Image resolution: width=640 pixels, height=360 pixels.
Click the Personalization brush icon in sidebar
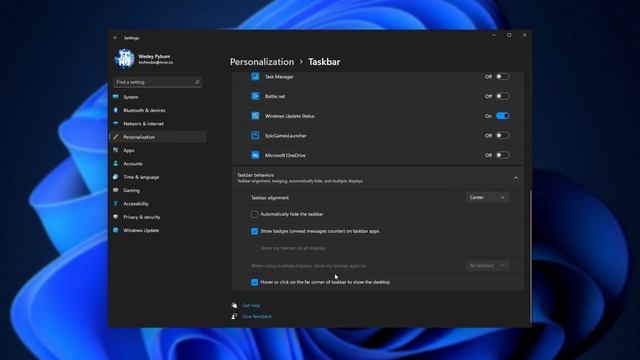click(x=116, y=137)
